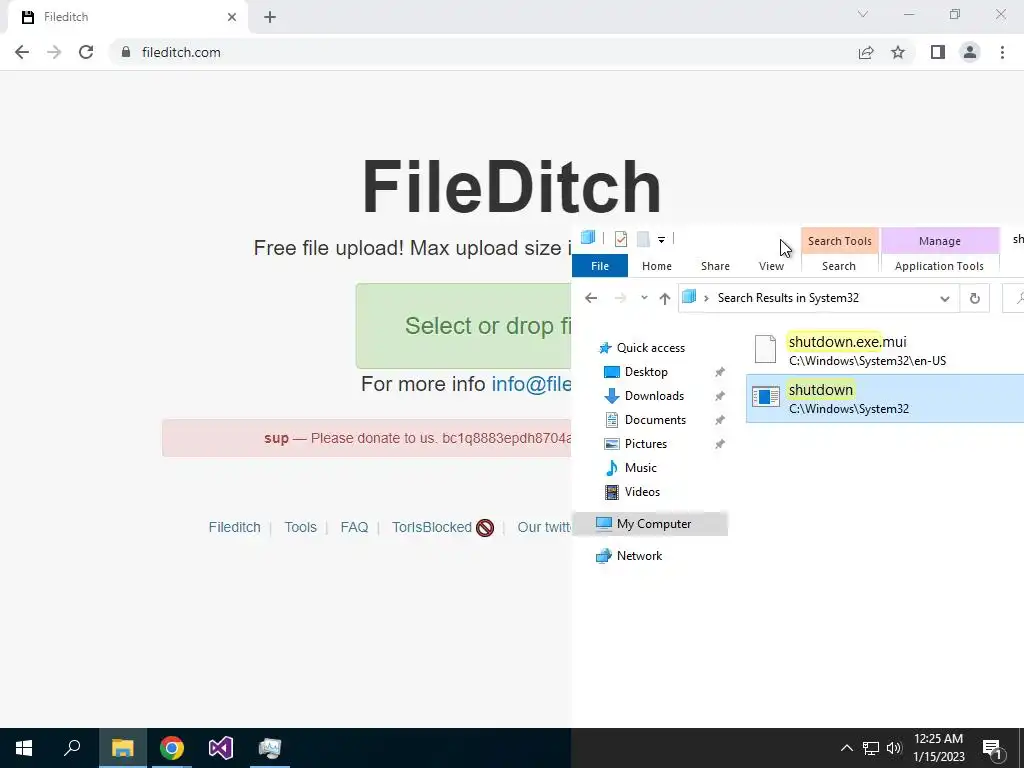
Task: Switch to Chrome in taskbar
Action: pos(172,748)
